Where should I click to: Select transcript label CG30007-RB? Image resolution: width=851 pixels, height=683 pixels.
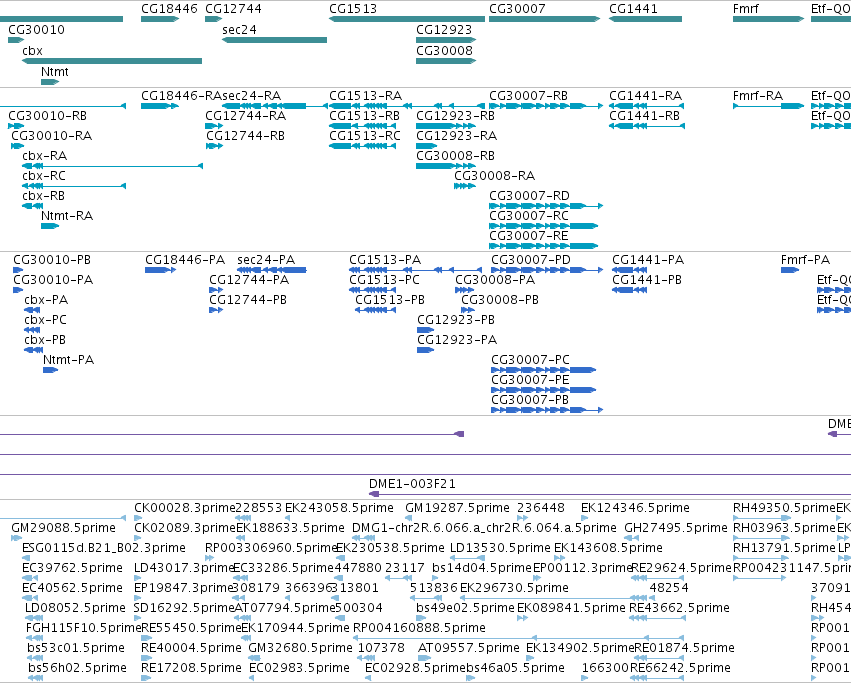(x=528, y=96)
